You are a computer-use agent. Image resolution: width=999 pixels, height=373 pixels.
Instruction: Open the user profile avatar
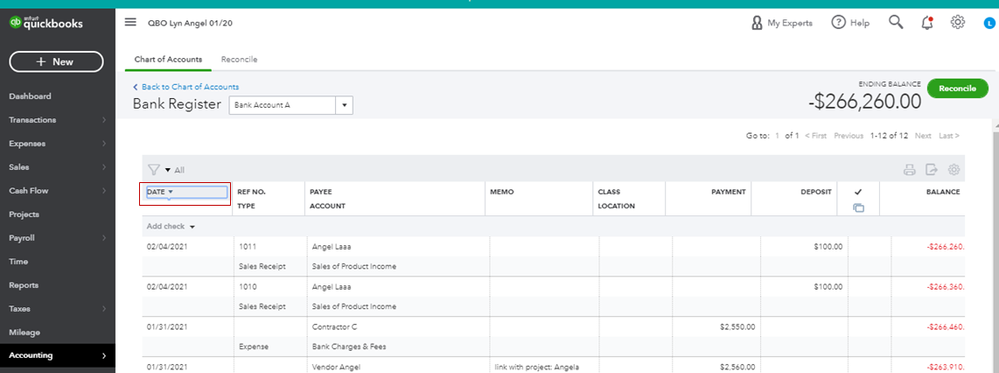989,24
